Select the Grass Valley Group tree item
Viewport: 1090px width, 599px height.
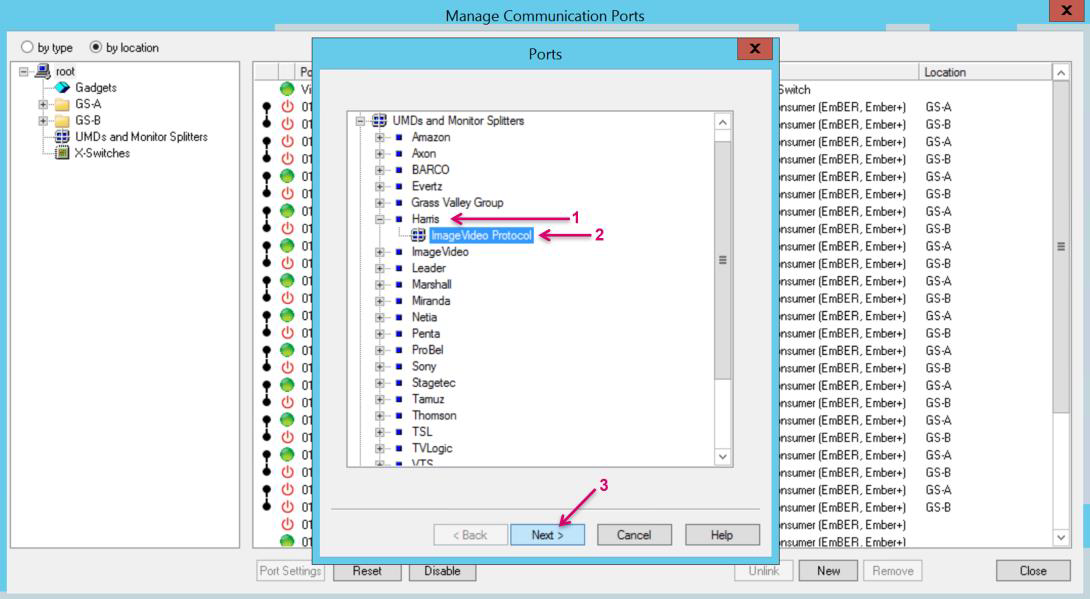[x=451, y=202]
